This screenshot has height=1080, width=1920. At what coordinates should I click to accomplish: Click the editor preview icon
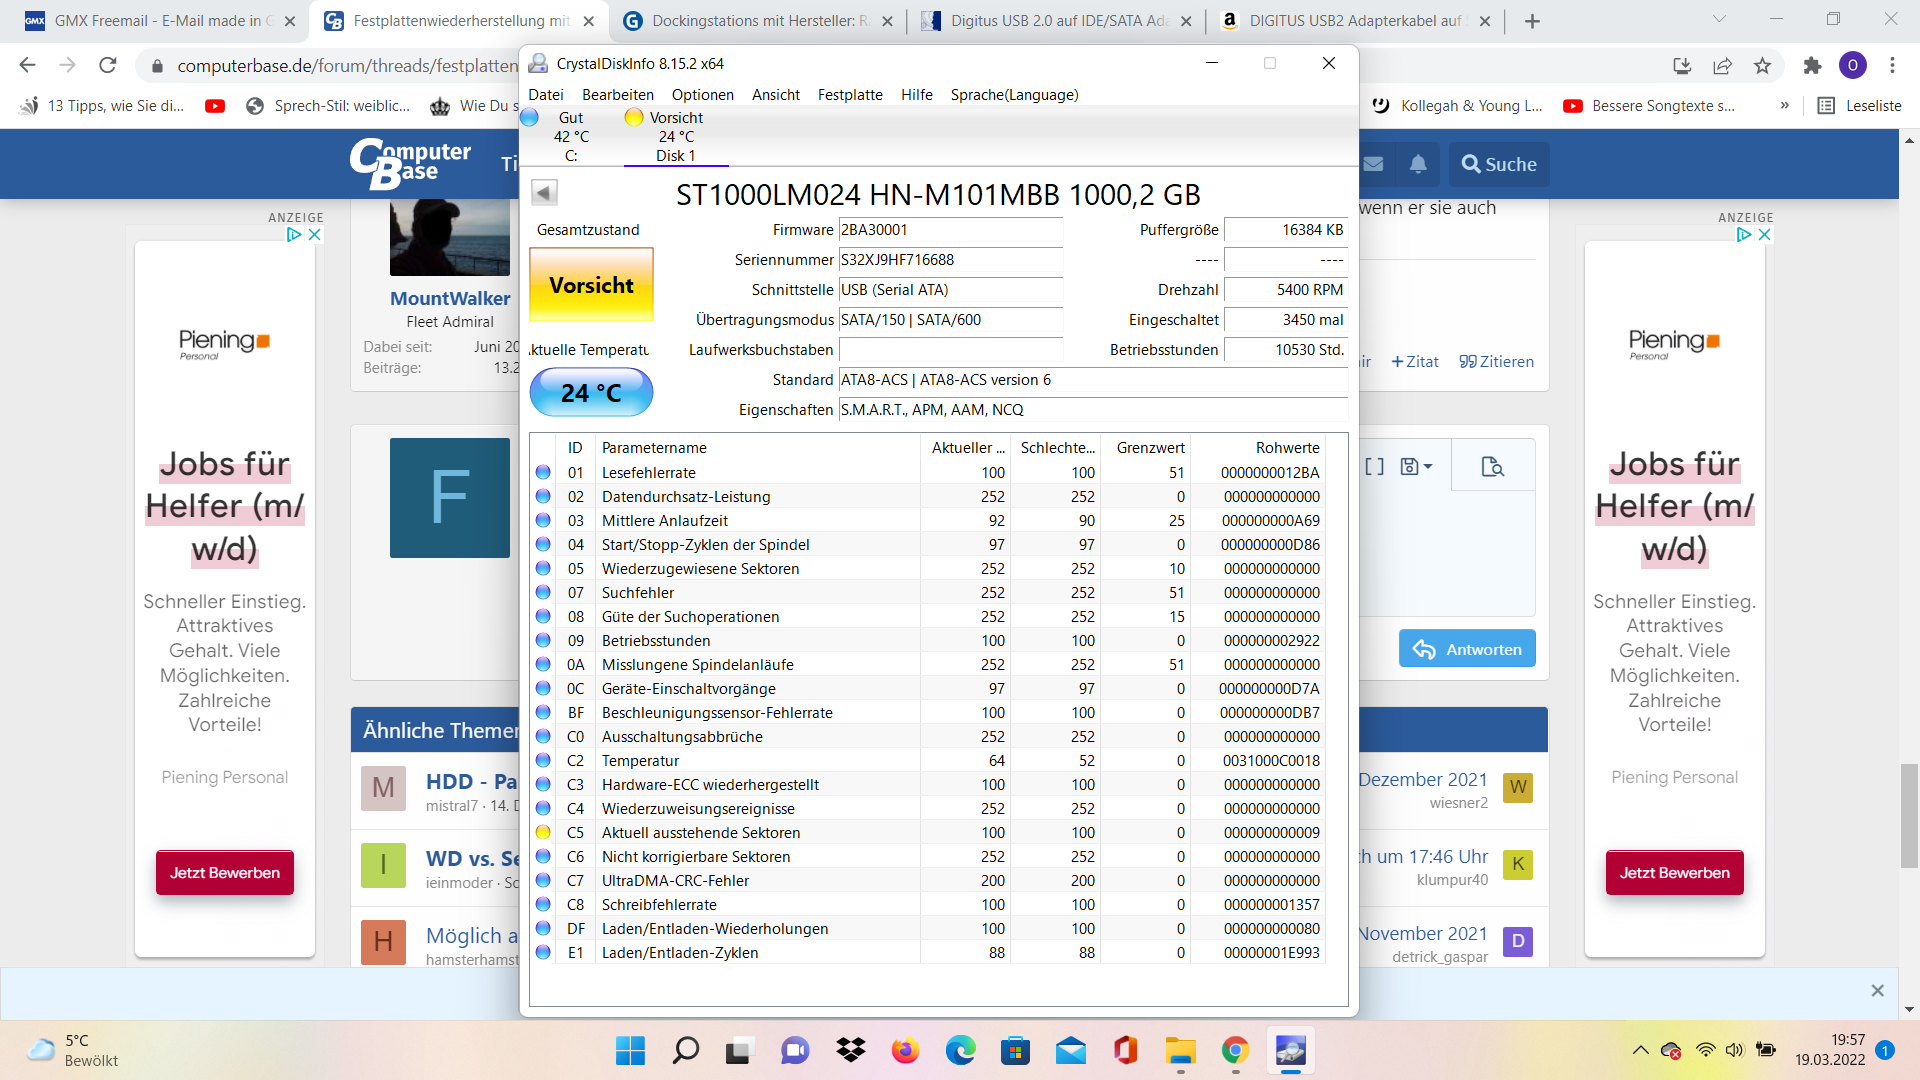(x=1493, y=466)
